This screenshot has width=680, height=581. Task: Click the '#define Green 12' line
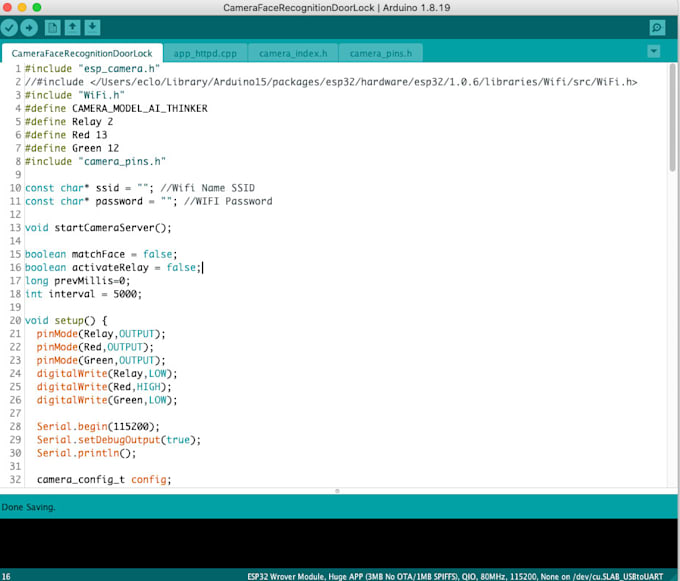72,148
